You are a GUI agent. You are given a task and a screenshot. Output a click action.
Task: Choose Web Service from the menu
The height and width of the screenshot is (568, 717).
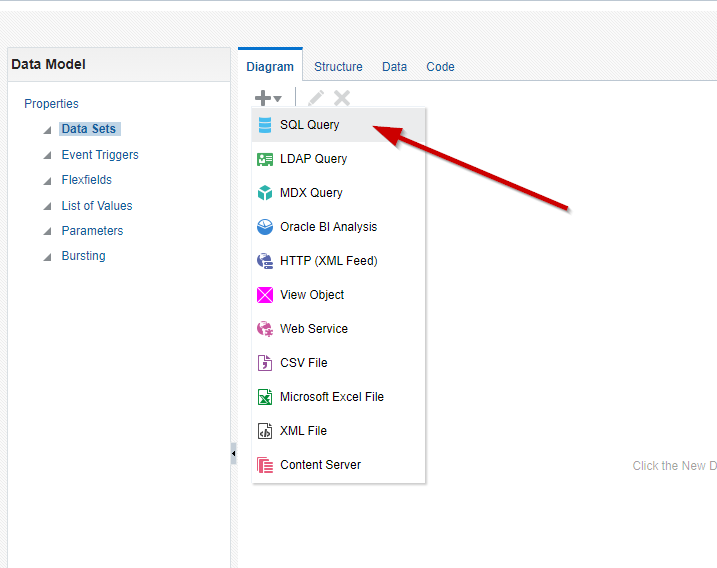point(313,329)
